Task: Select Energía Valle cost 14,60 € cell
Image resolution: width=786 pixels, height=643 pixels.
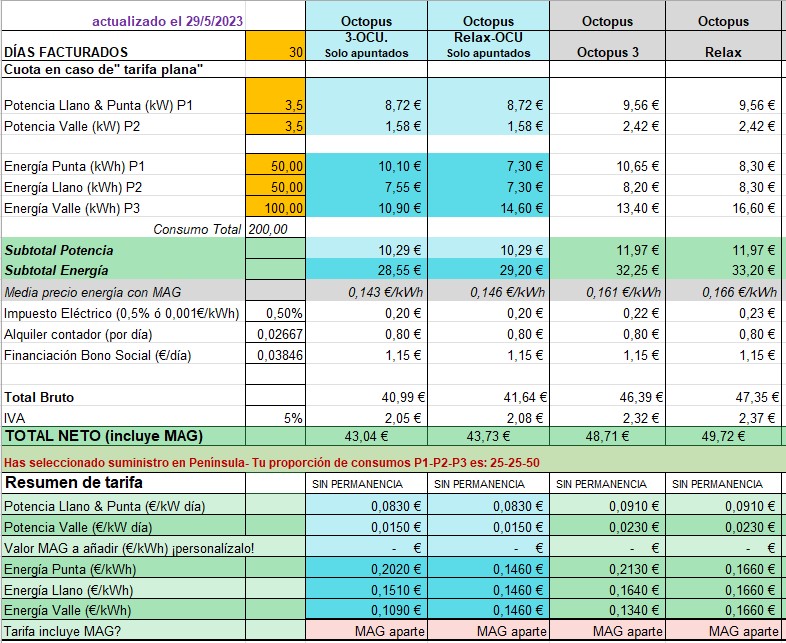Action: pos(488,206)
